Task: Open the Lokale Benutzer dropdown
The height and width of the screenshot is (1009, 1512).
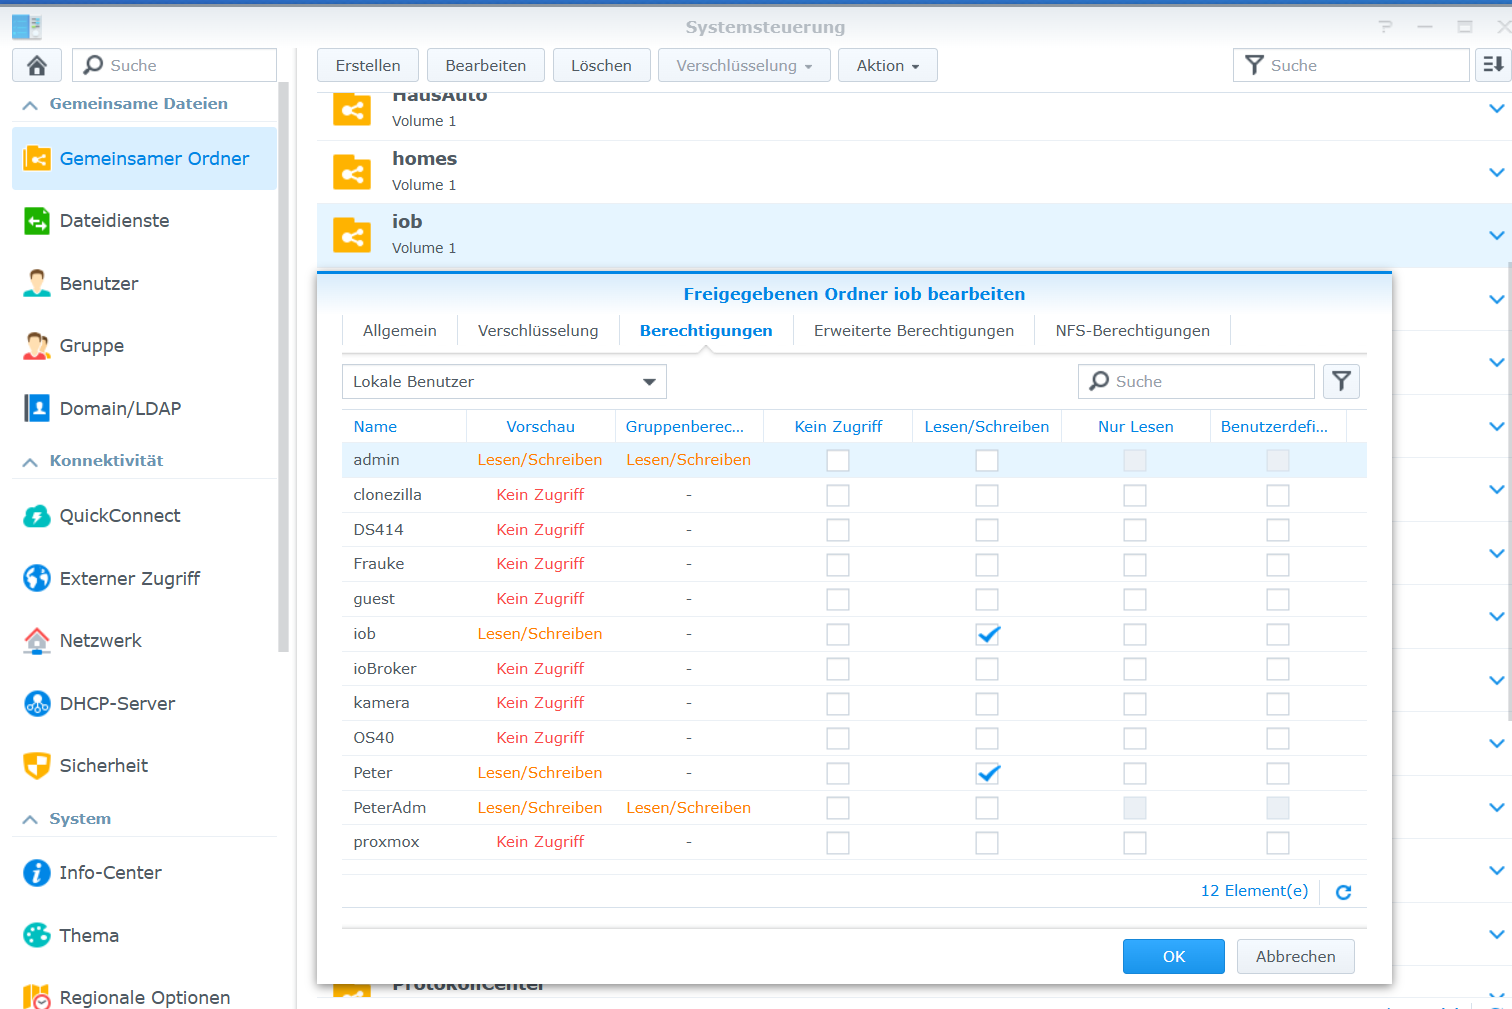Action: coord(504,382)
